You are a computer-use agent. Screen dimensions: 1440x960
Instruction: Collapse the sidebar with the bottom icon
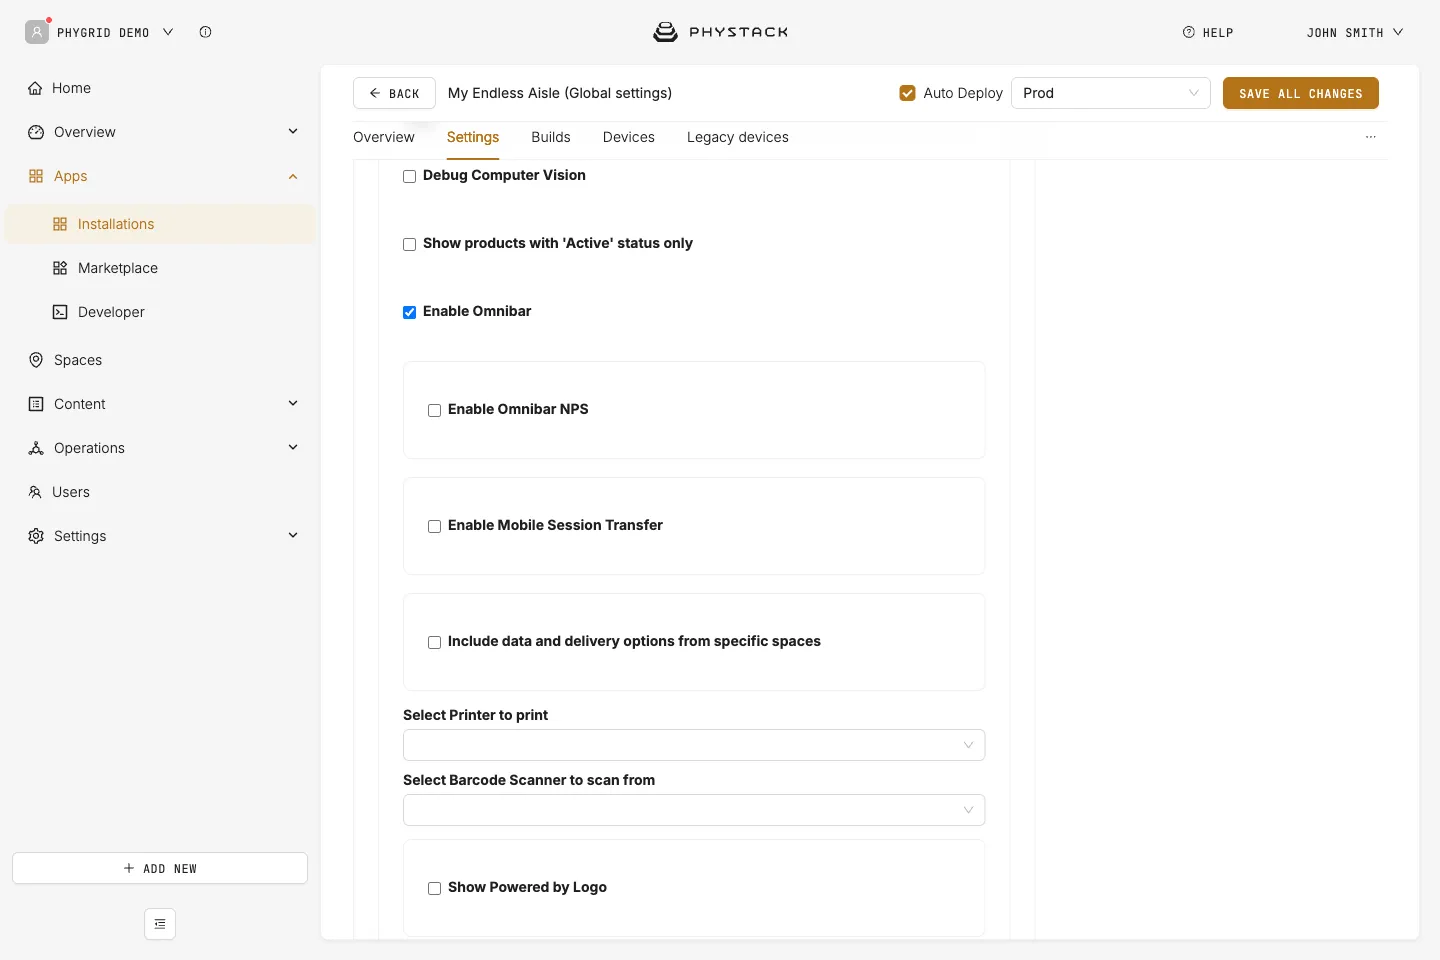(x=160, y=924)
